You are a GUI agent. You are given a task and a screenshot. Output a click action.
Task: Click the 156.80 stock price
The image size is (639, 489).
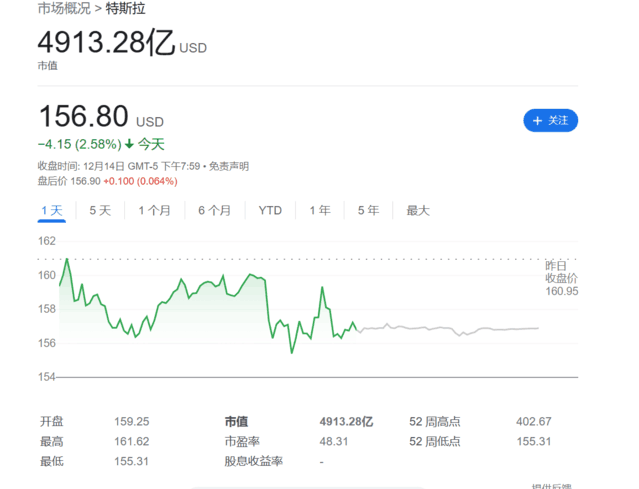click(84, 116)
